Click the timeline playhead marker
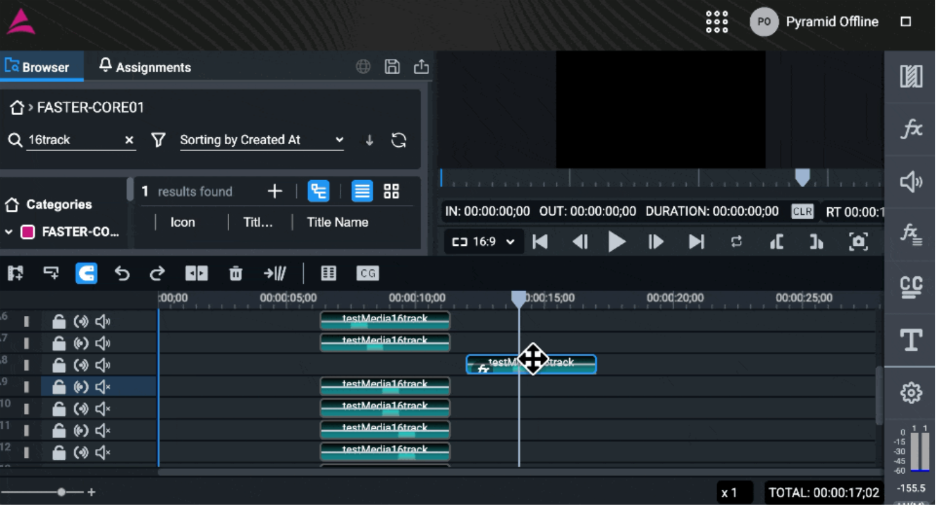Image resolution: width=936 pixels, height=505 pixels. pyautogui.click(x=519, y=298)
